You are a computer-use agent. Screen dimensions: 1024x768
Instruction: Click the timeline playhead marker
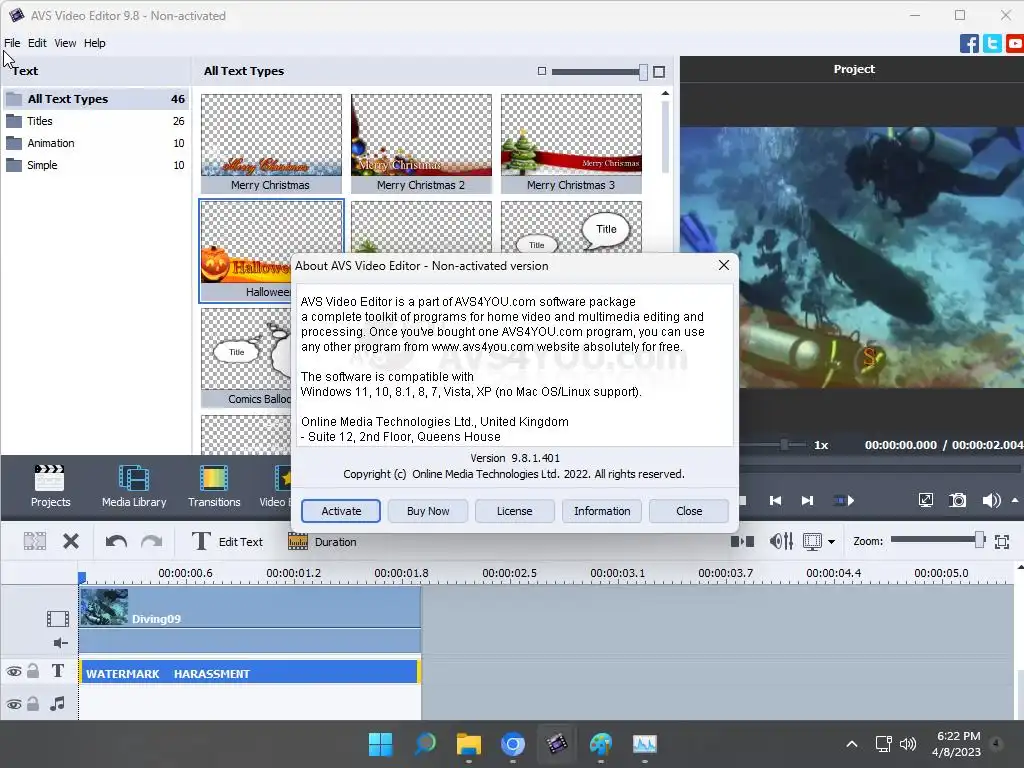pyautogui.click(x=82, y=577)
